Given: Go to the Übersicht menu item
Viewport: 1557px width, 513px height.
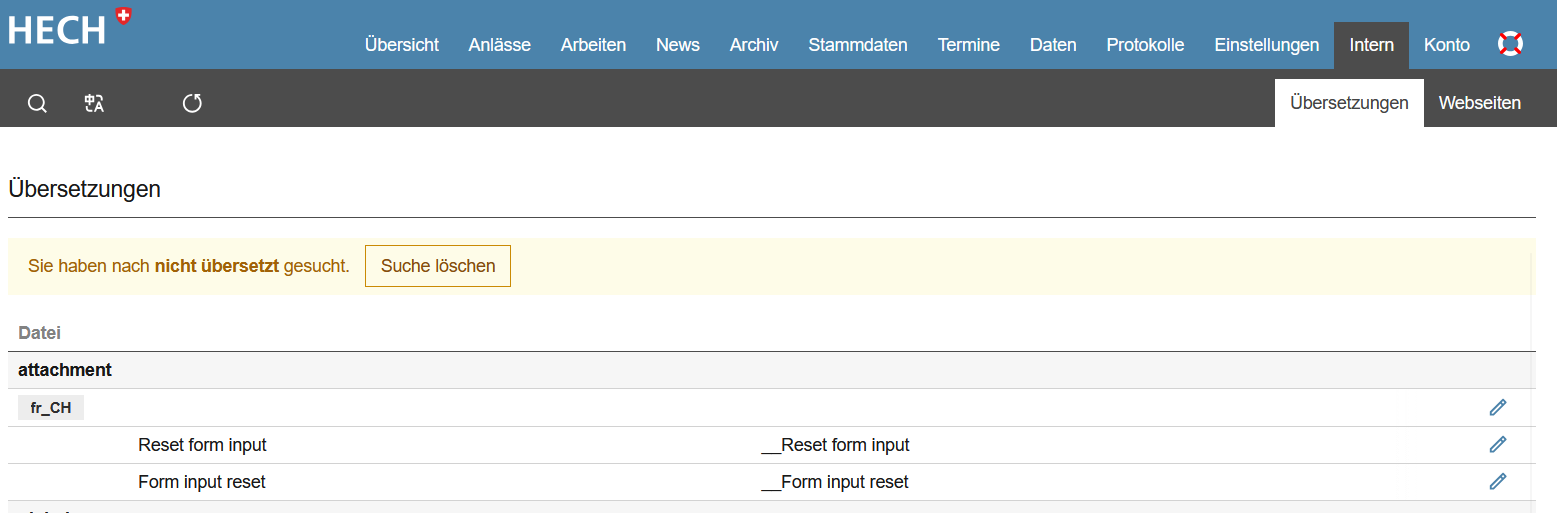Looking at the screenshot, I should click(401, 45).
